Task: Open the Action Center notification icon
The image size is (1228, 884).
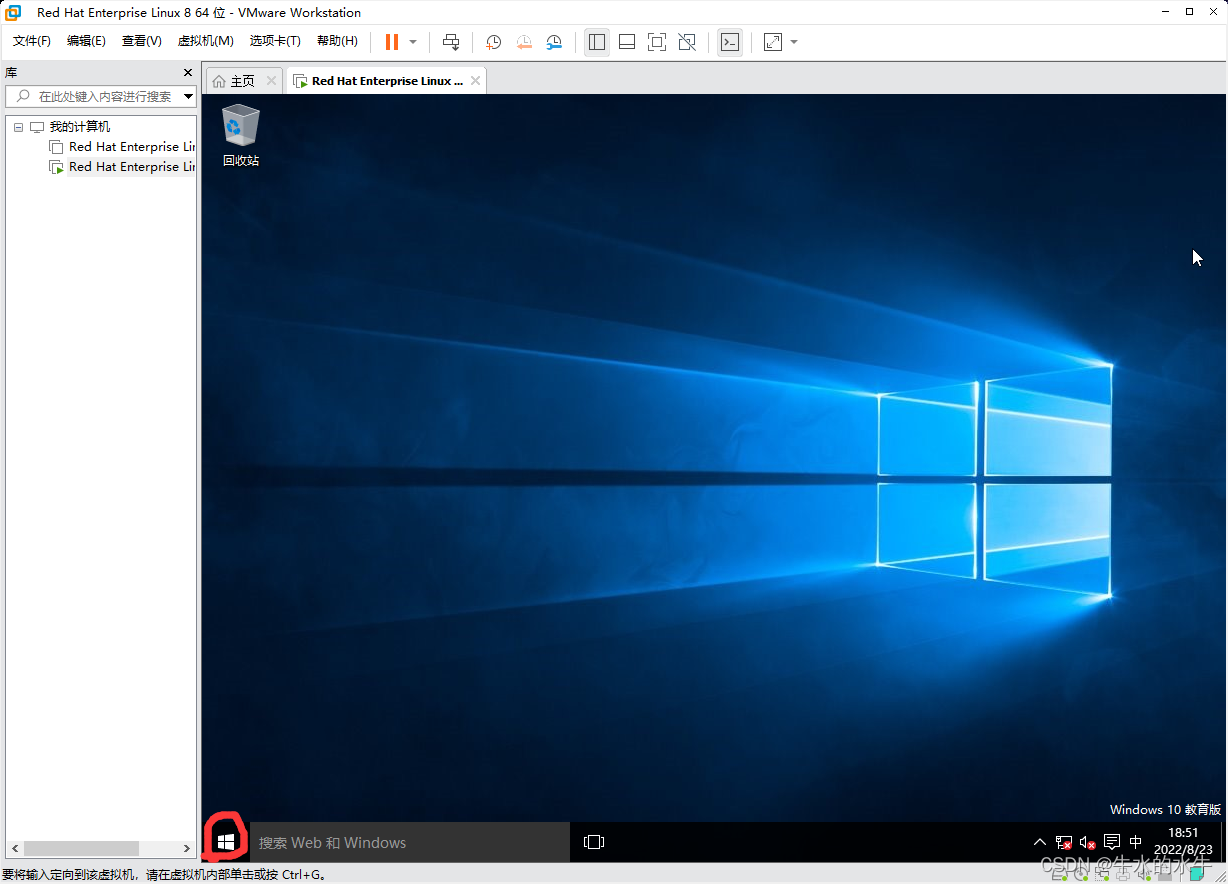Action: tap(1112, 842)
